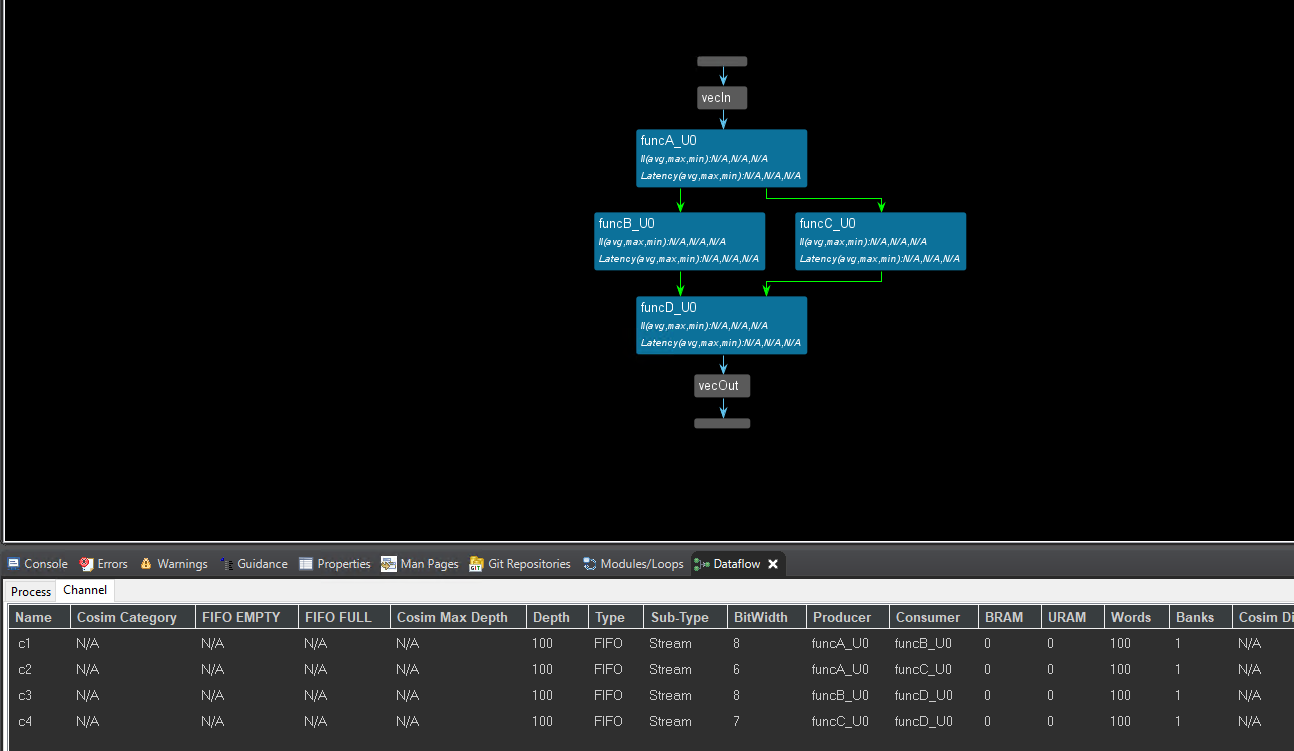
Task: Select the vecIn node
Action: (722, 97)
